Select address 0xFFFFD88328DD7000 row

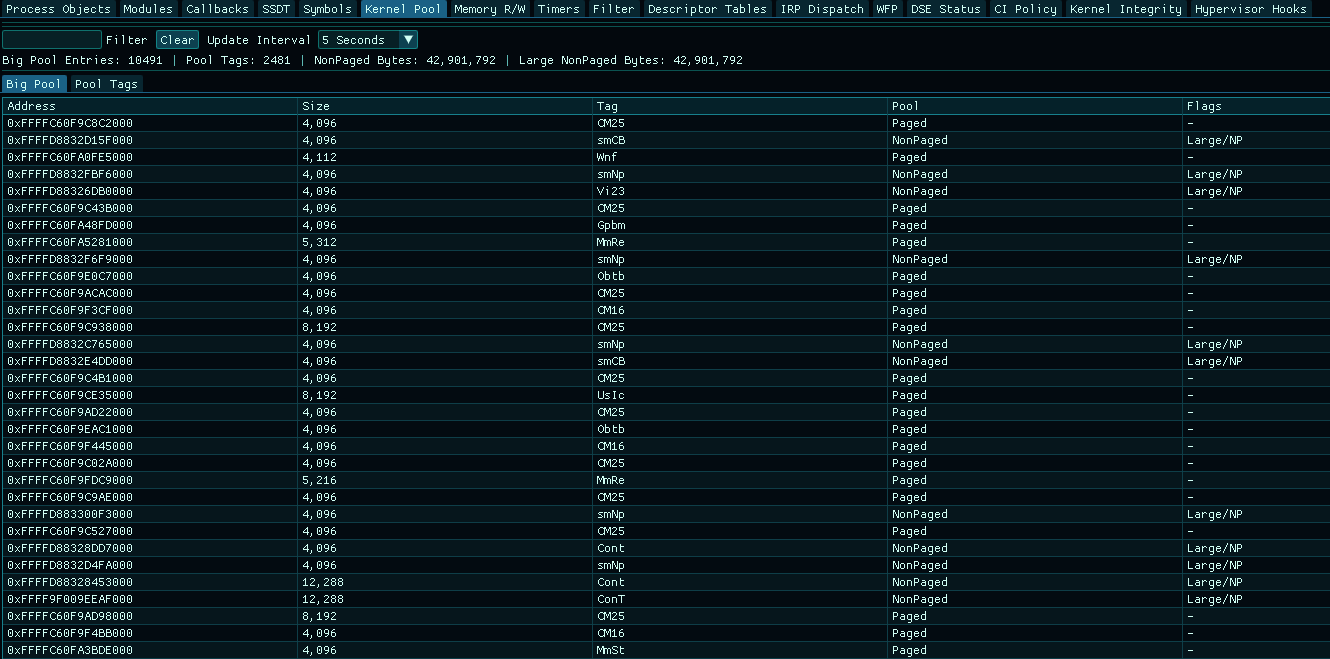click(x=666, y=548)
